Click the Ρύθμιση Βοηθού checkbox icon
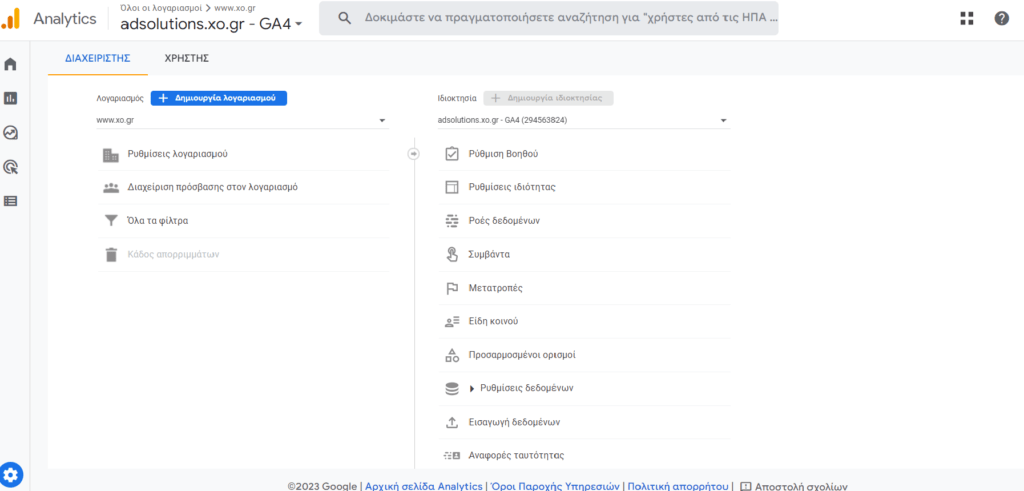This screenshot has height=491, width=1024. [452, 154]
